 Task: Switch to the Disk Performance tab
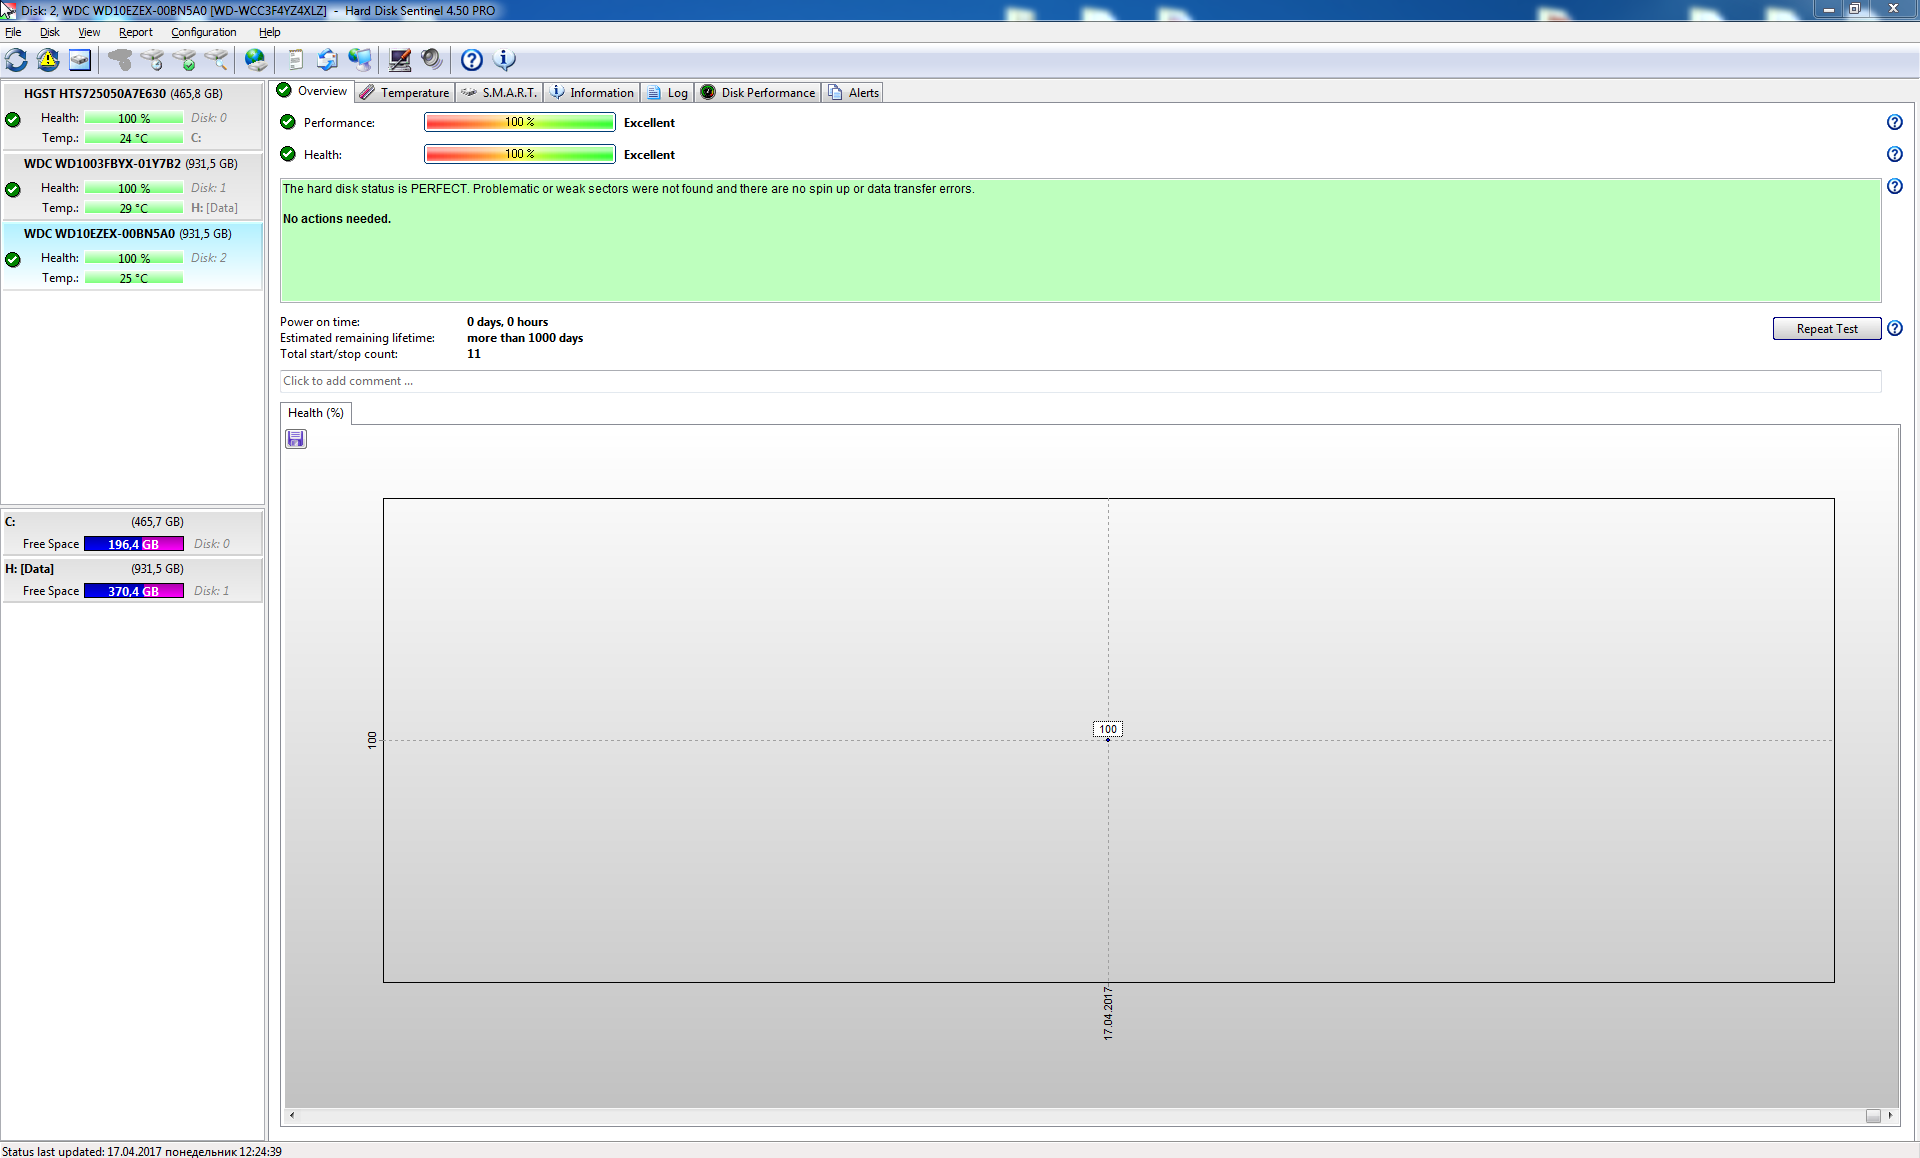[758, 92]
